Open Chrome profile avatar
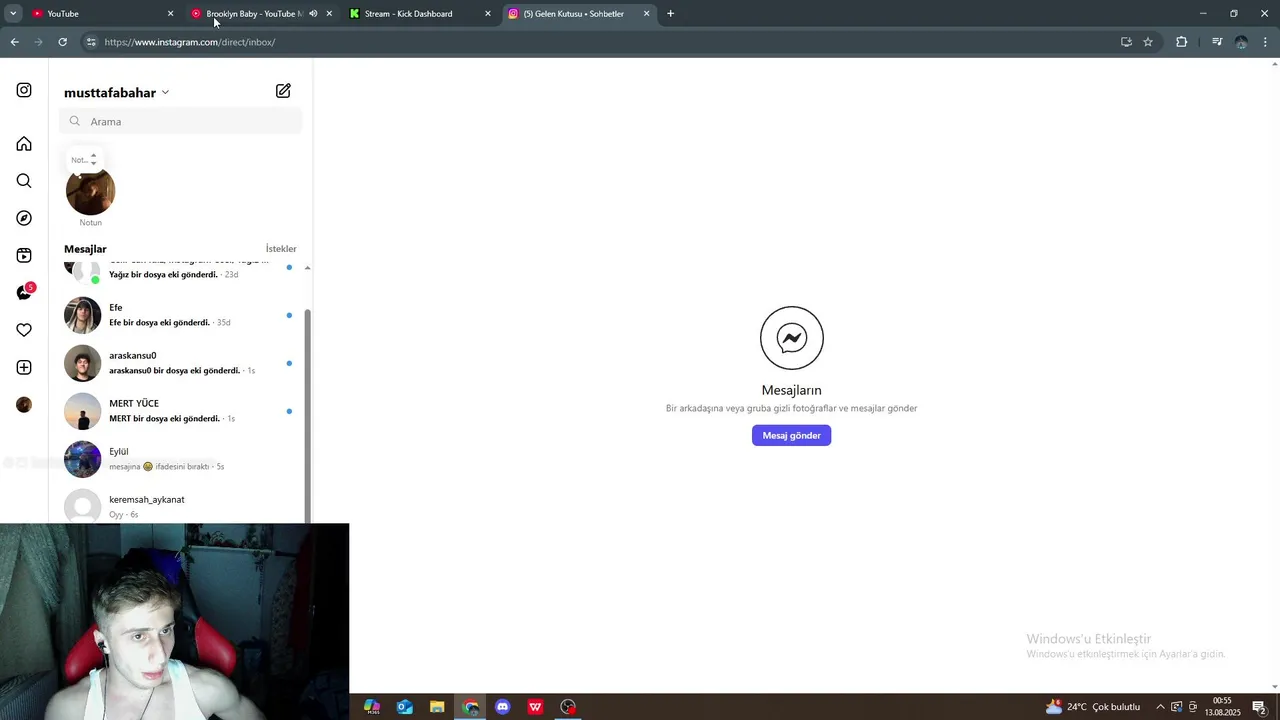The width and height of the screenshot is (1280, 720). (x=1241, y=42)
